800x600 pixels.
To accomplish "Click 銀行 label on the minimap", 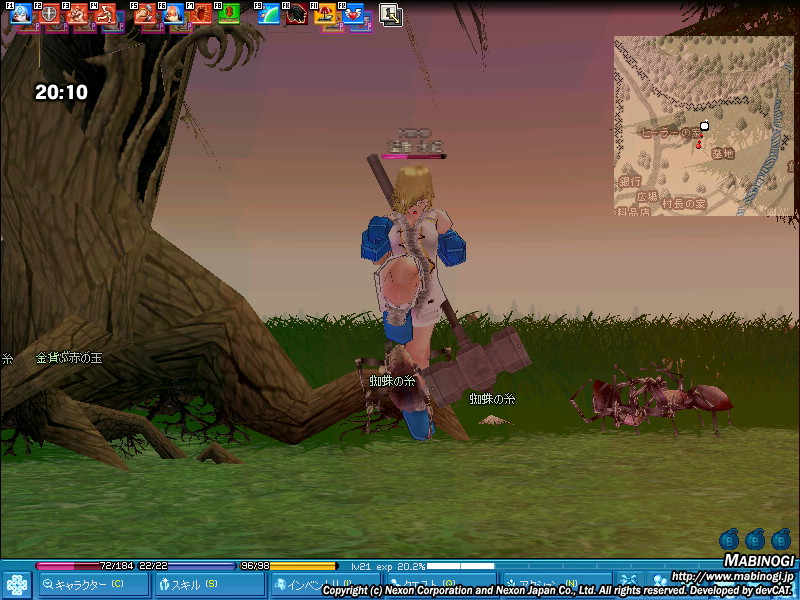I will pos(630,181).
